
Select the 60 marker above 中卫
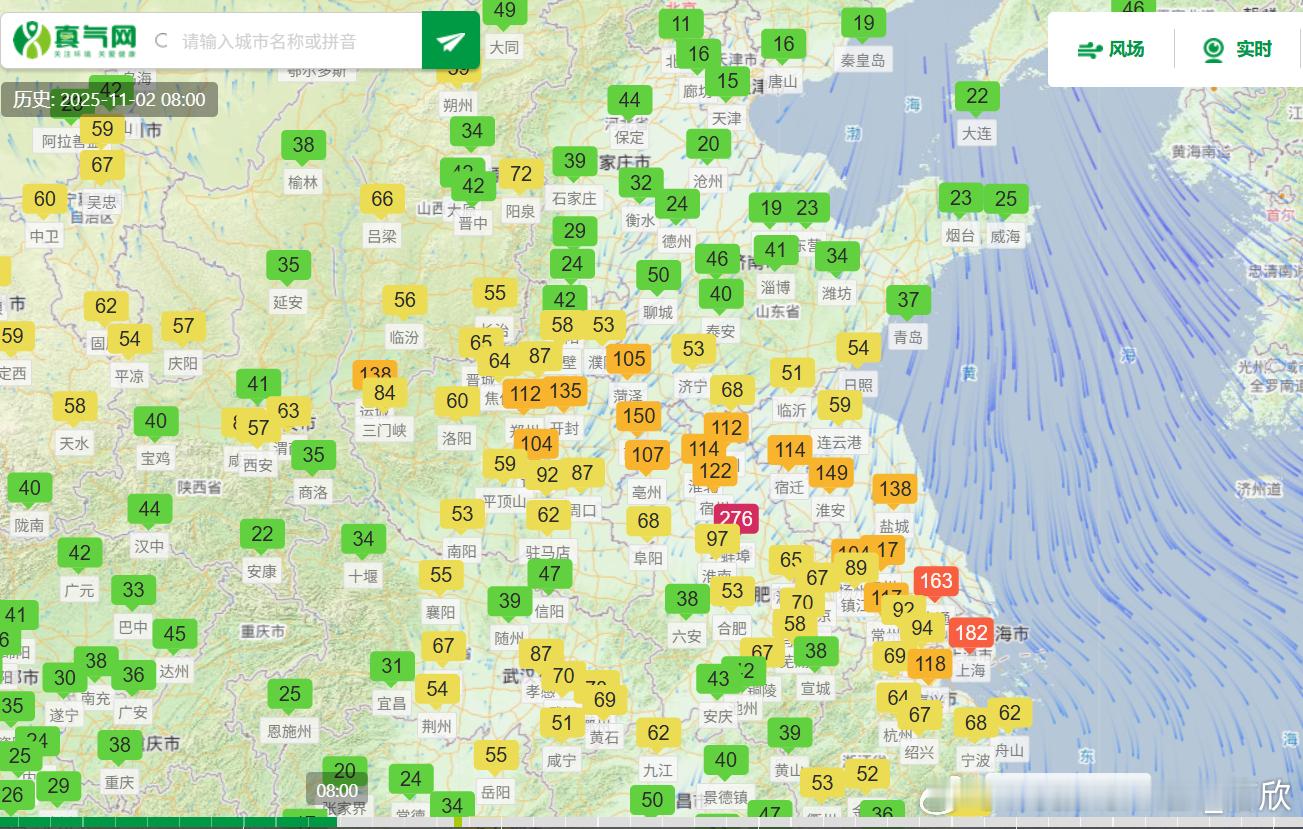[45, 199]
